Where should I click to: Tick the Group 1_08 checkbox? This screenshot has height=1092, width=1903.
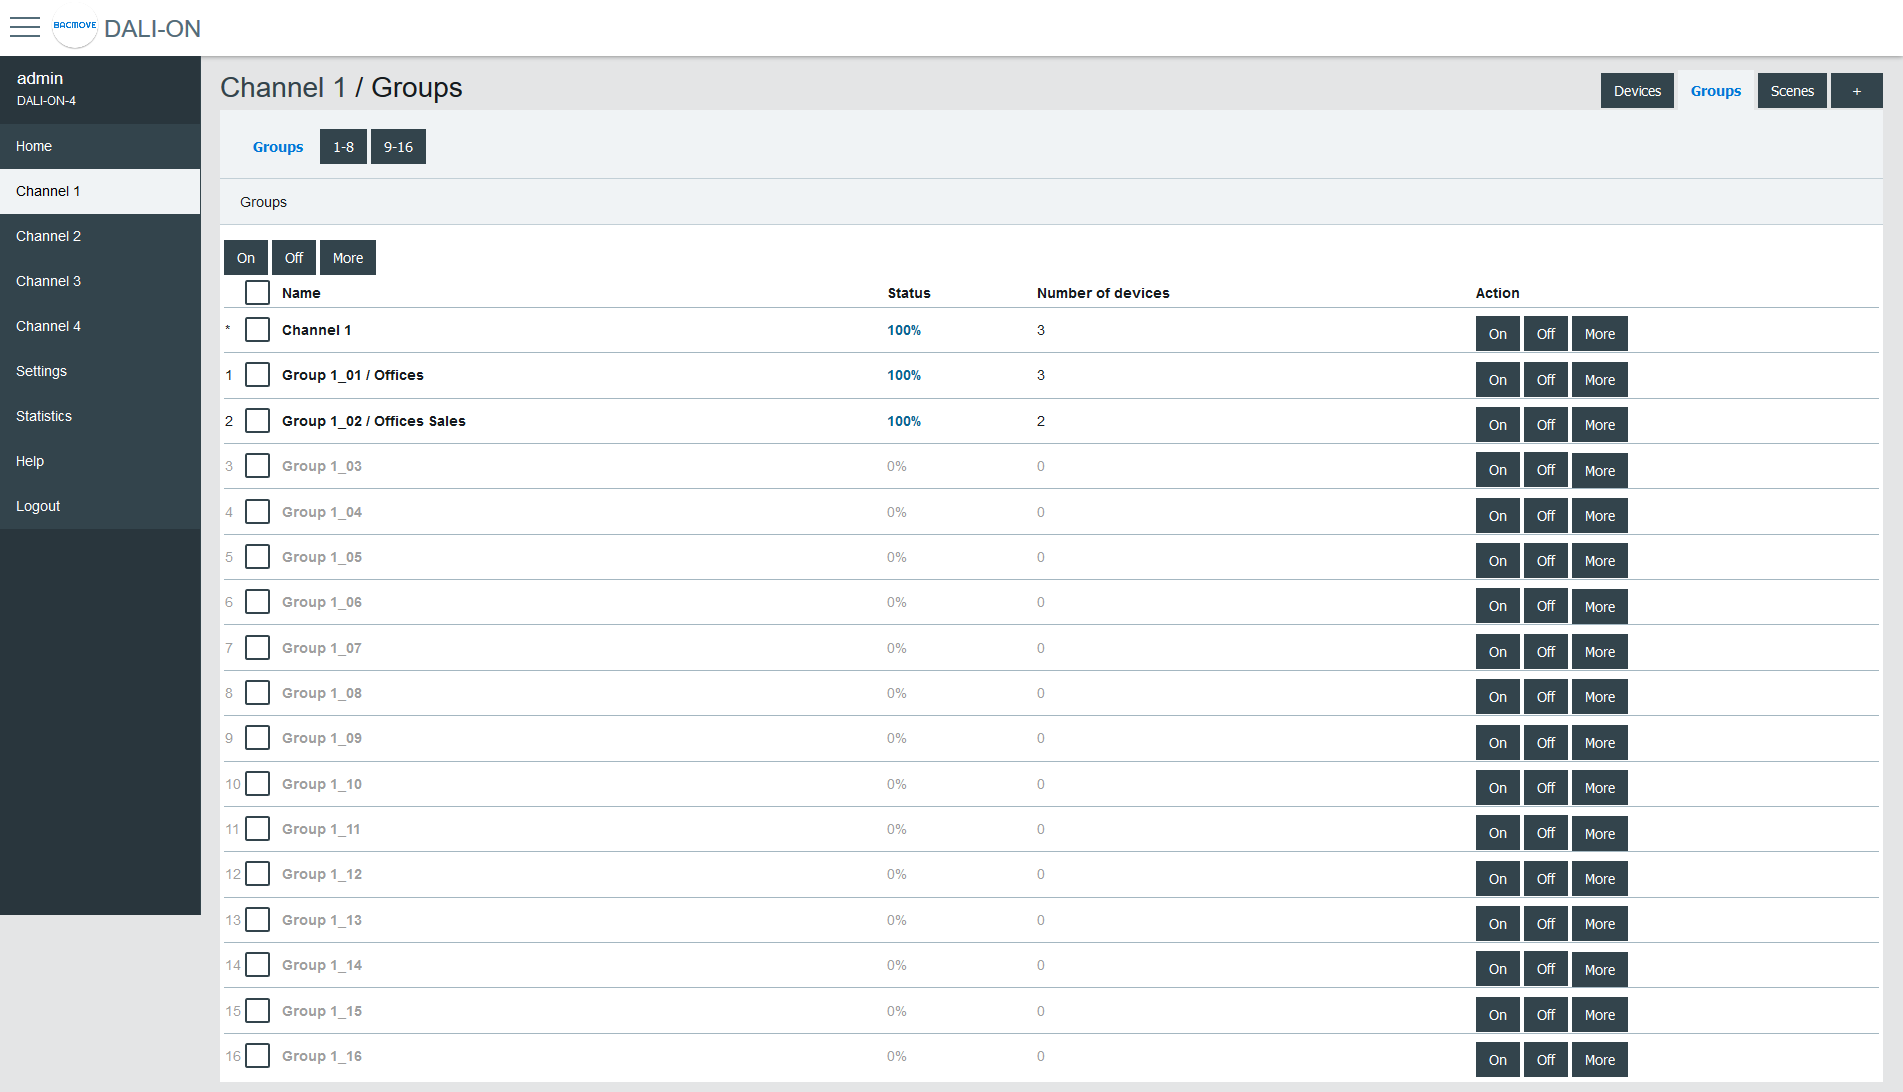(x=257, y=693)
